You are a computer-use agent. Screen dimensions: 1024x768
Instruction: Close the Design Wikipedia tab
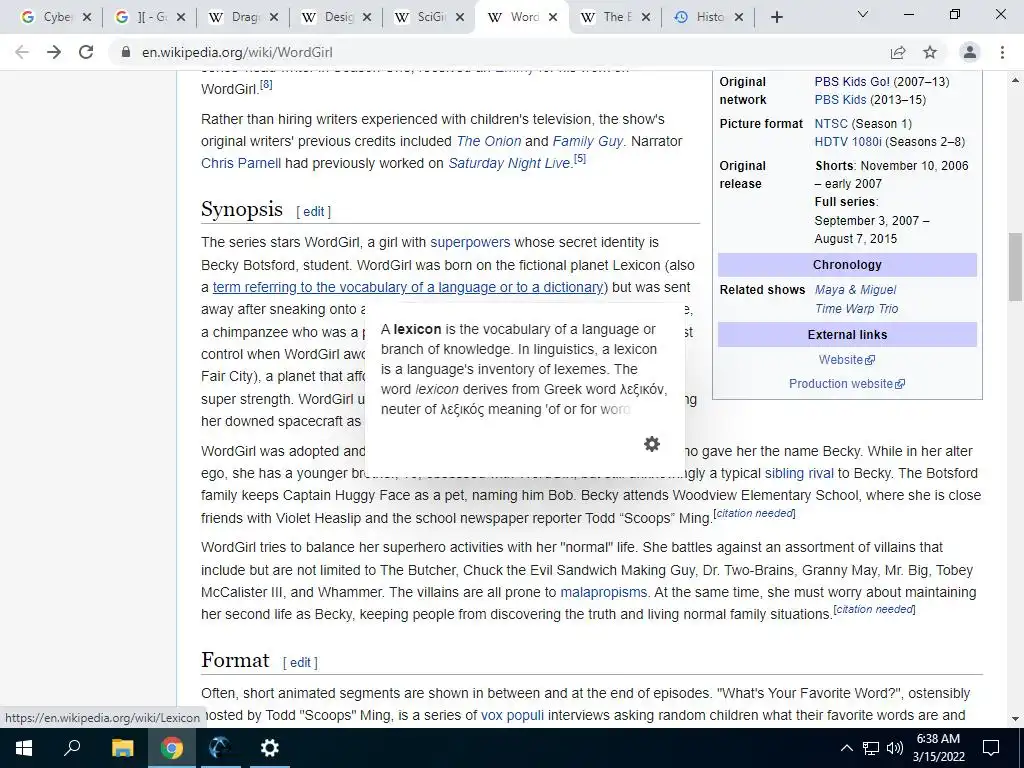tap(367, 18)
